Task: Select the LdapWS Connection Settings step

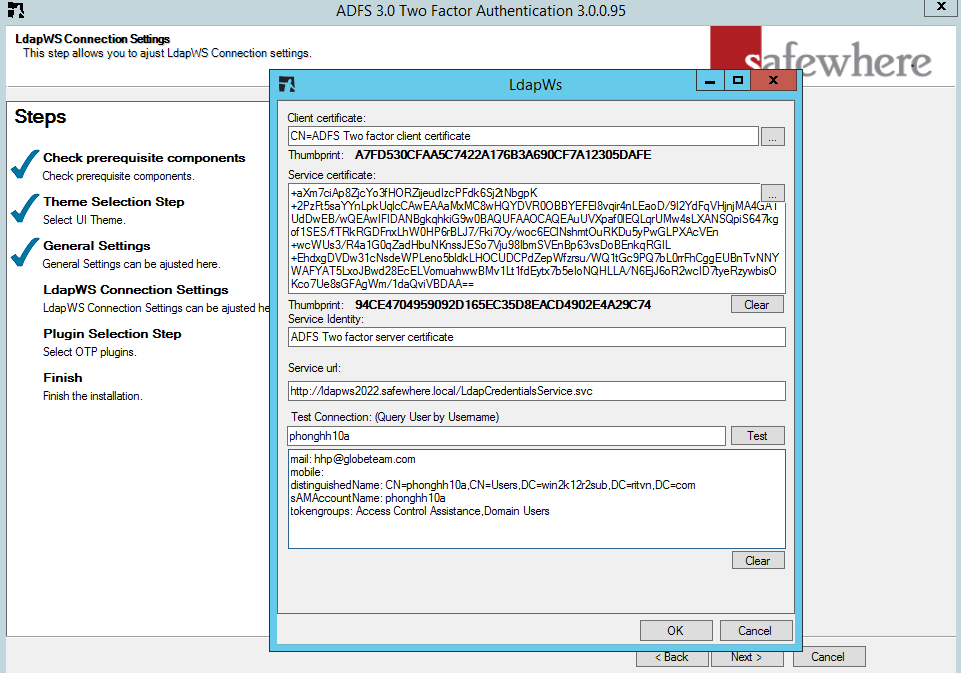Action: click(135, 290)
